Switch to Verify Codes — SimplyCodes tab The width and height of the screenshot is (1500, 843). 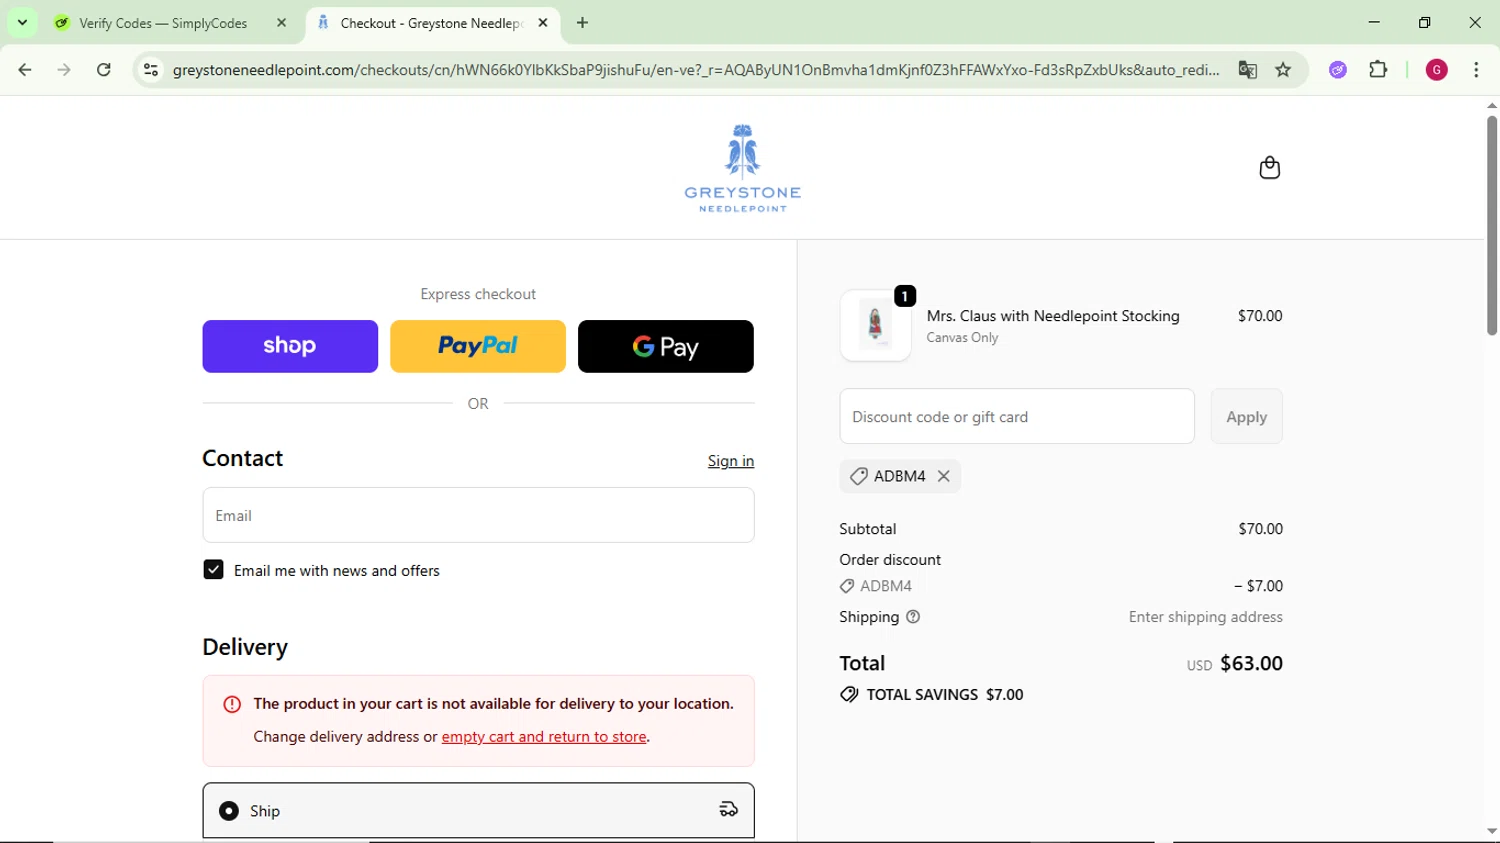[171, 23]
